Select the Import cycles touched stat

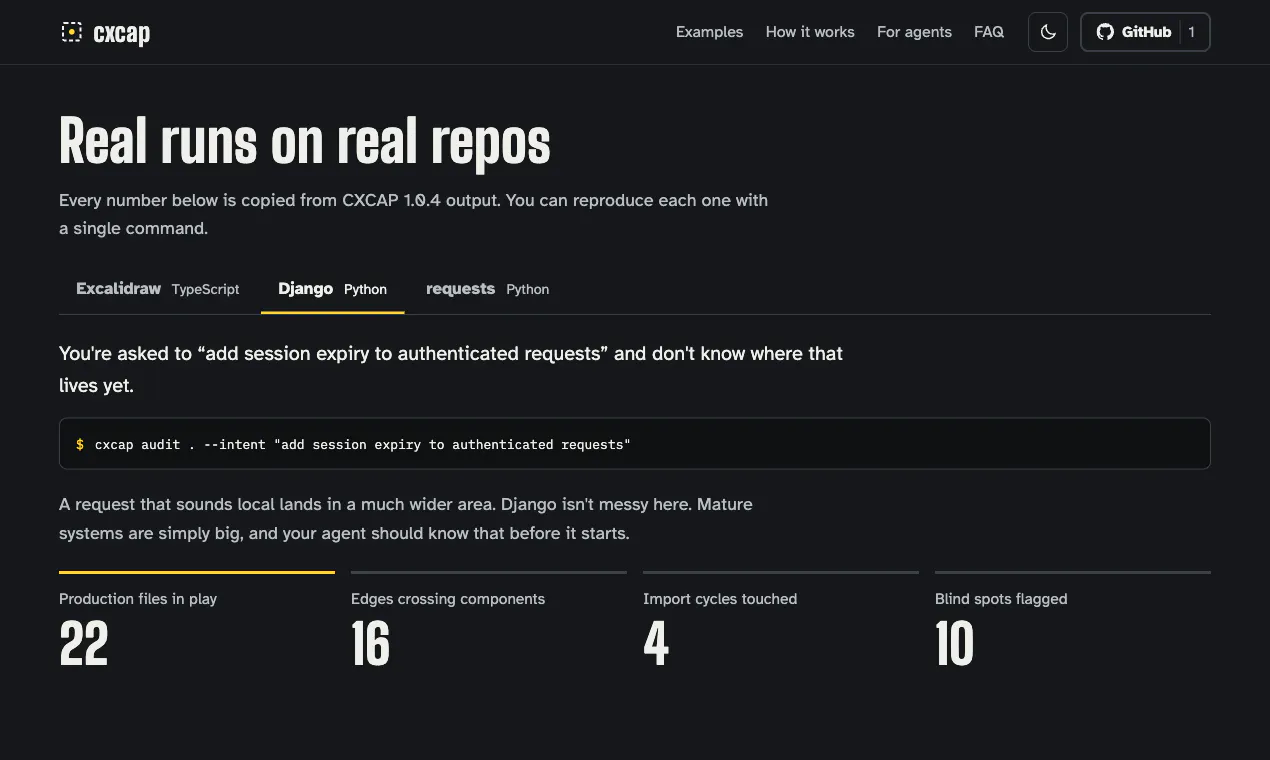click(781, 620)
